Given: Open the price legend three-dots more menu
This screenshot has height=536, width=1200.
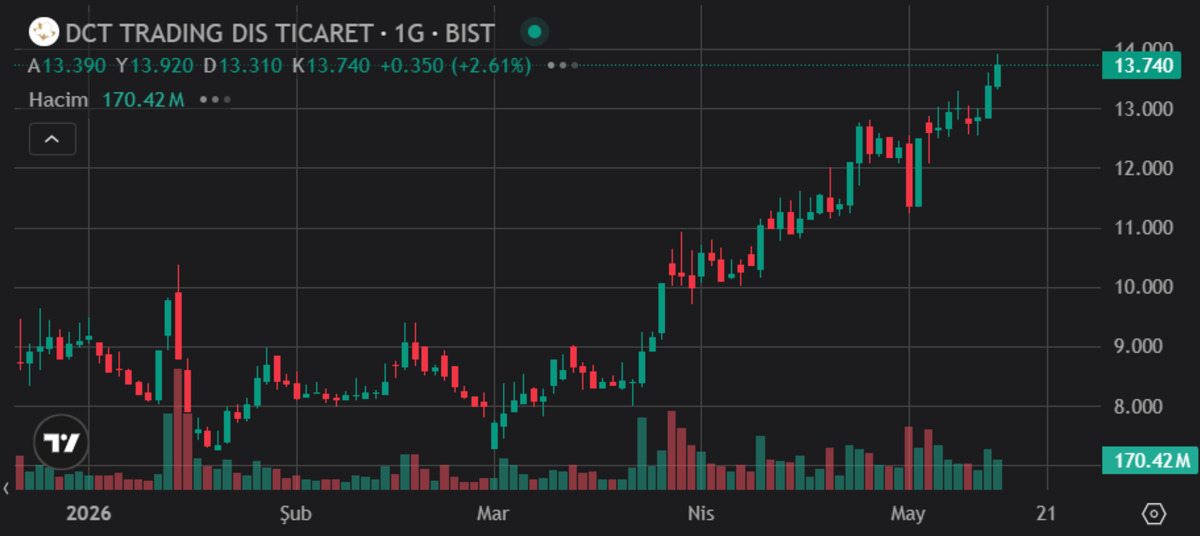Looking at the screenshot, I should pyautogui.click(x=563, y=66).
